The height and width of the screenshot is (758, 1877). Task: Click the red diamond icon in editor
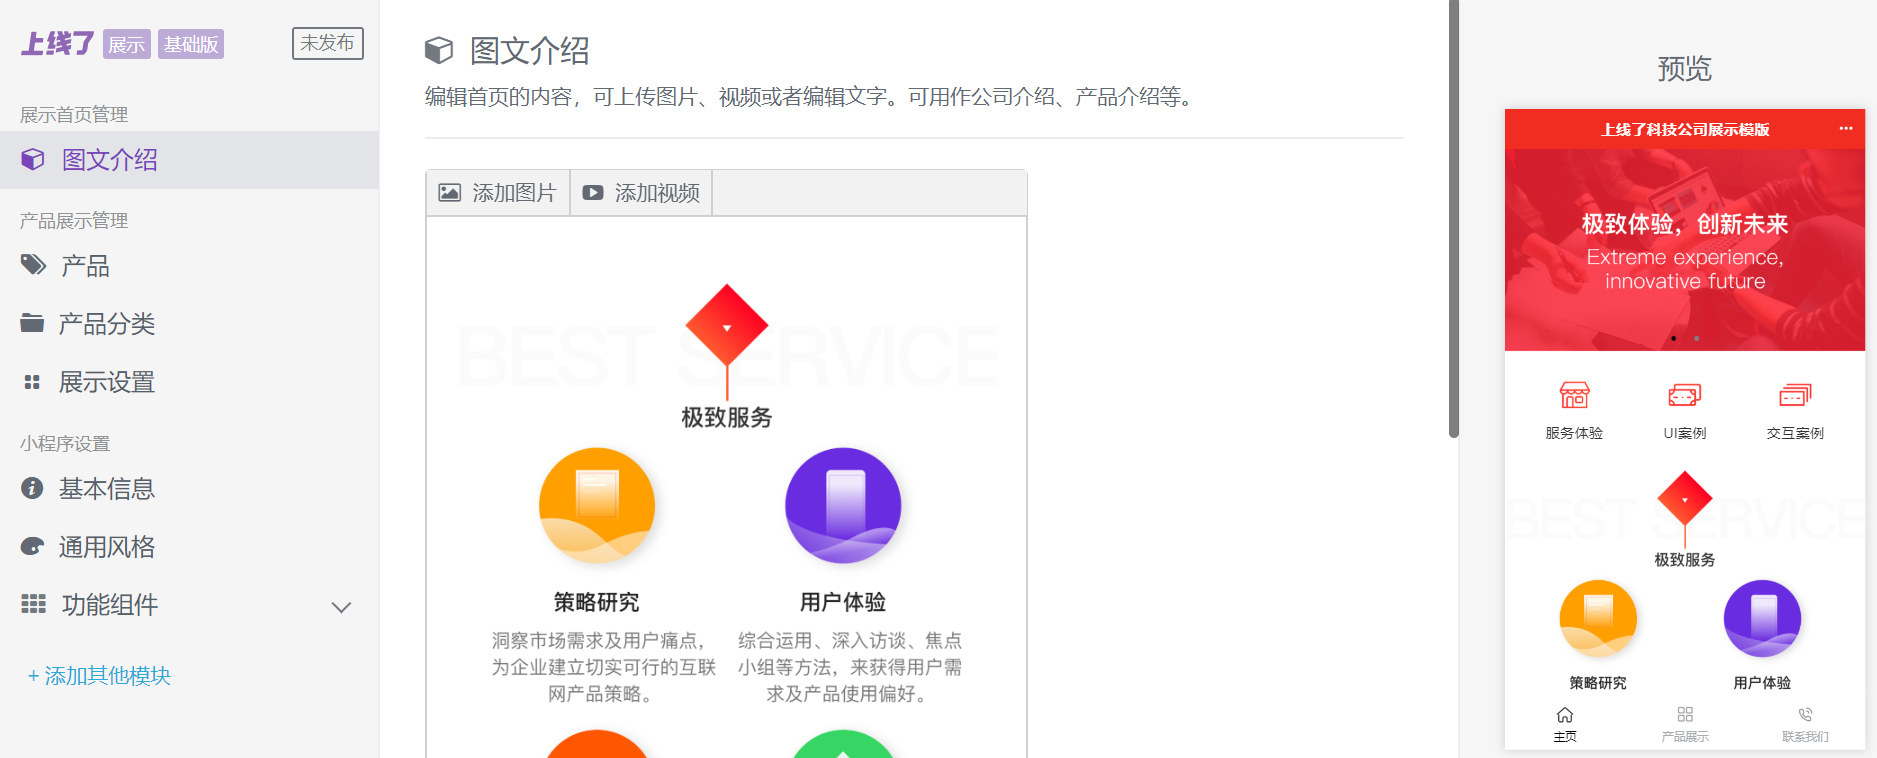point(727,326)
